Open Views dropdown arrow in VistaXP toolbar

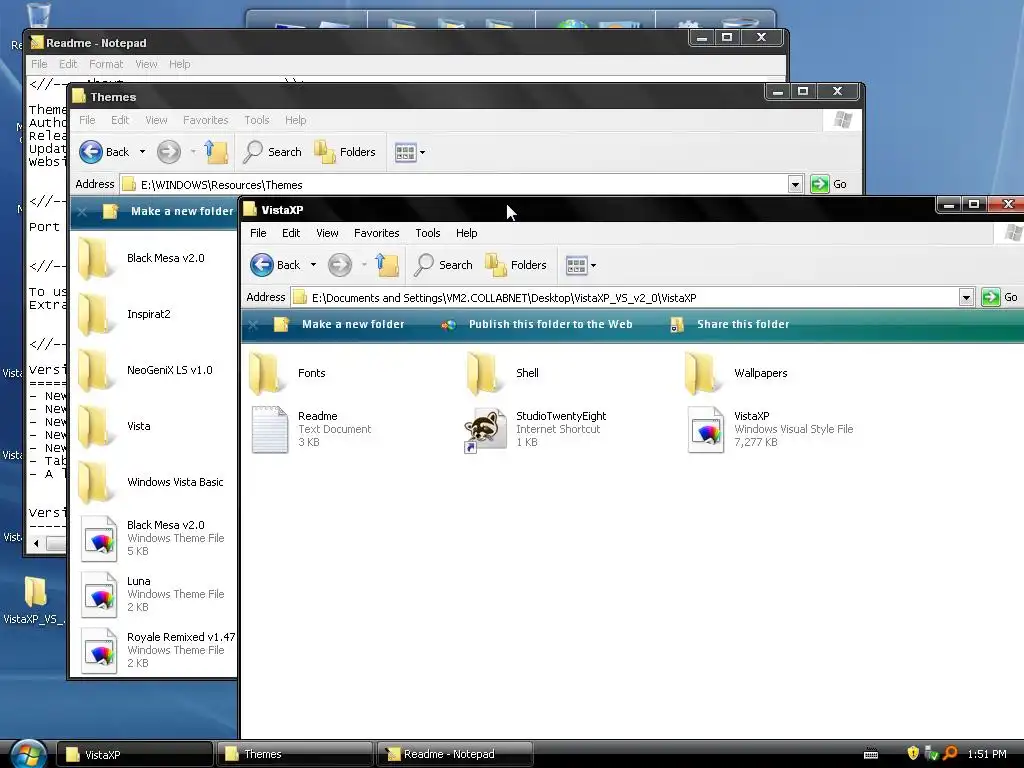point(593,266)
